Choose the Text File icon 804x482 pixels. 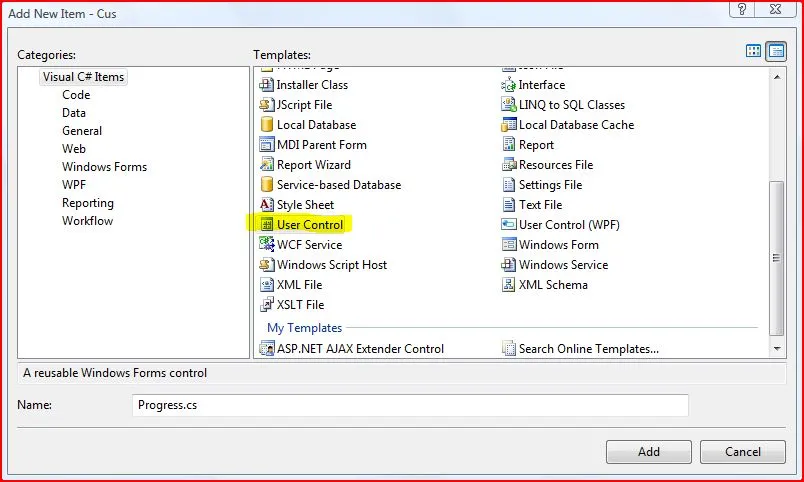pos(508,205)
